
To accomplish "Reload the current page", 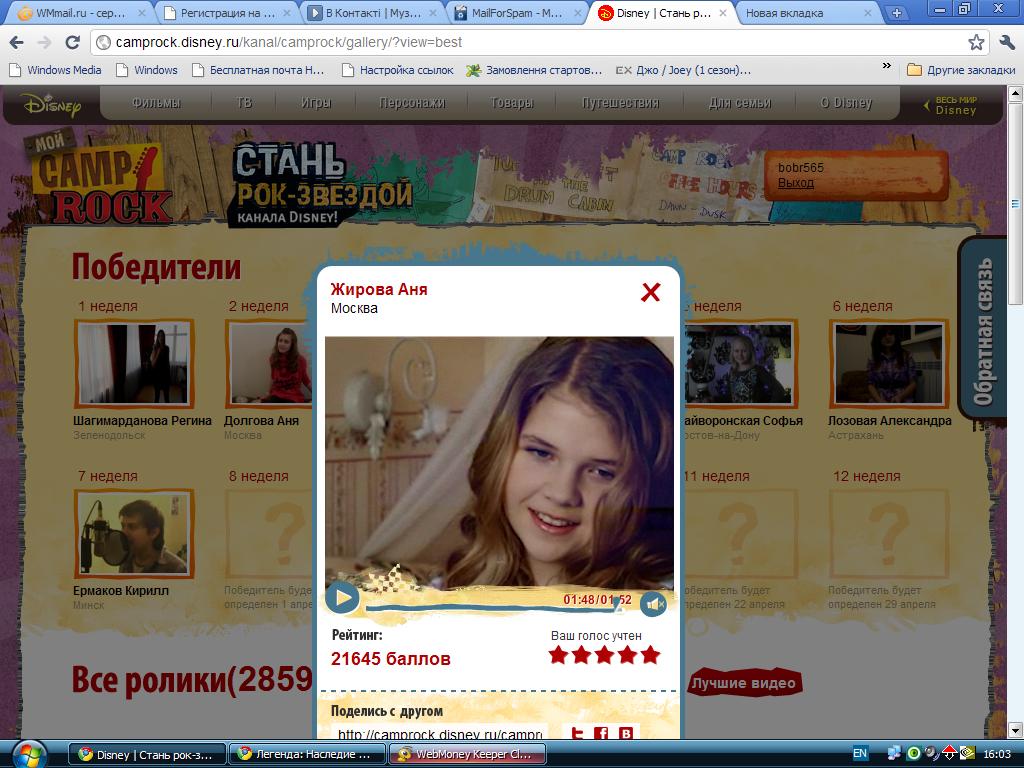I will point(72,42).
